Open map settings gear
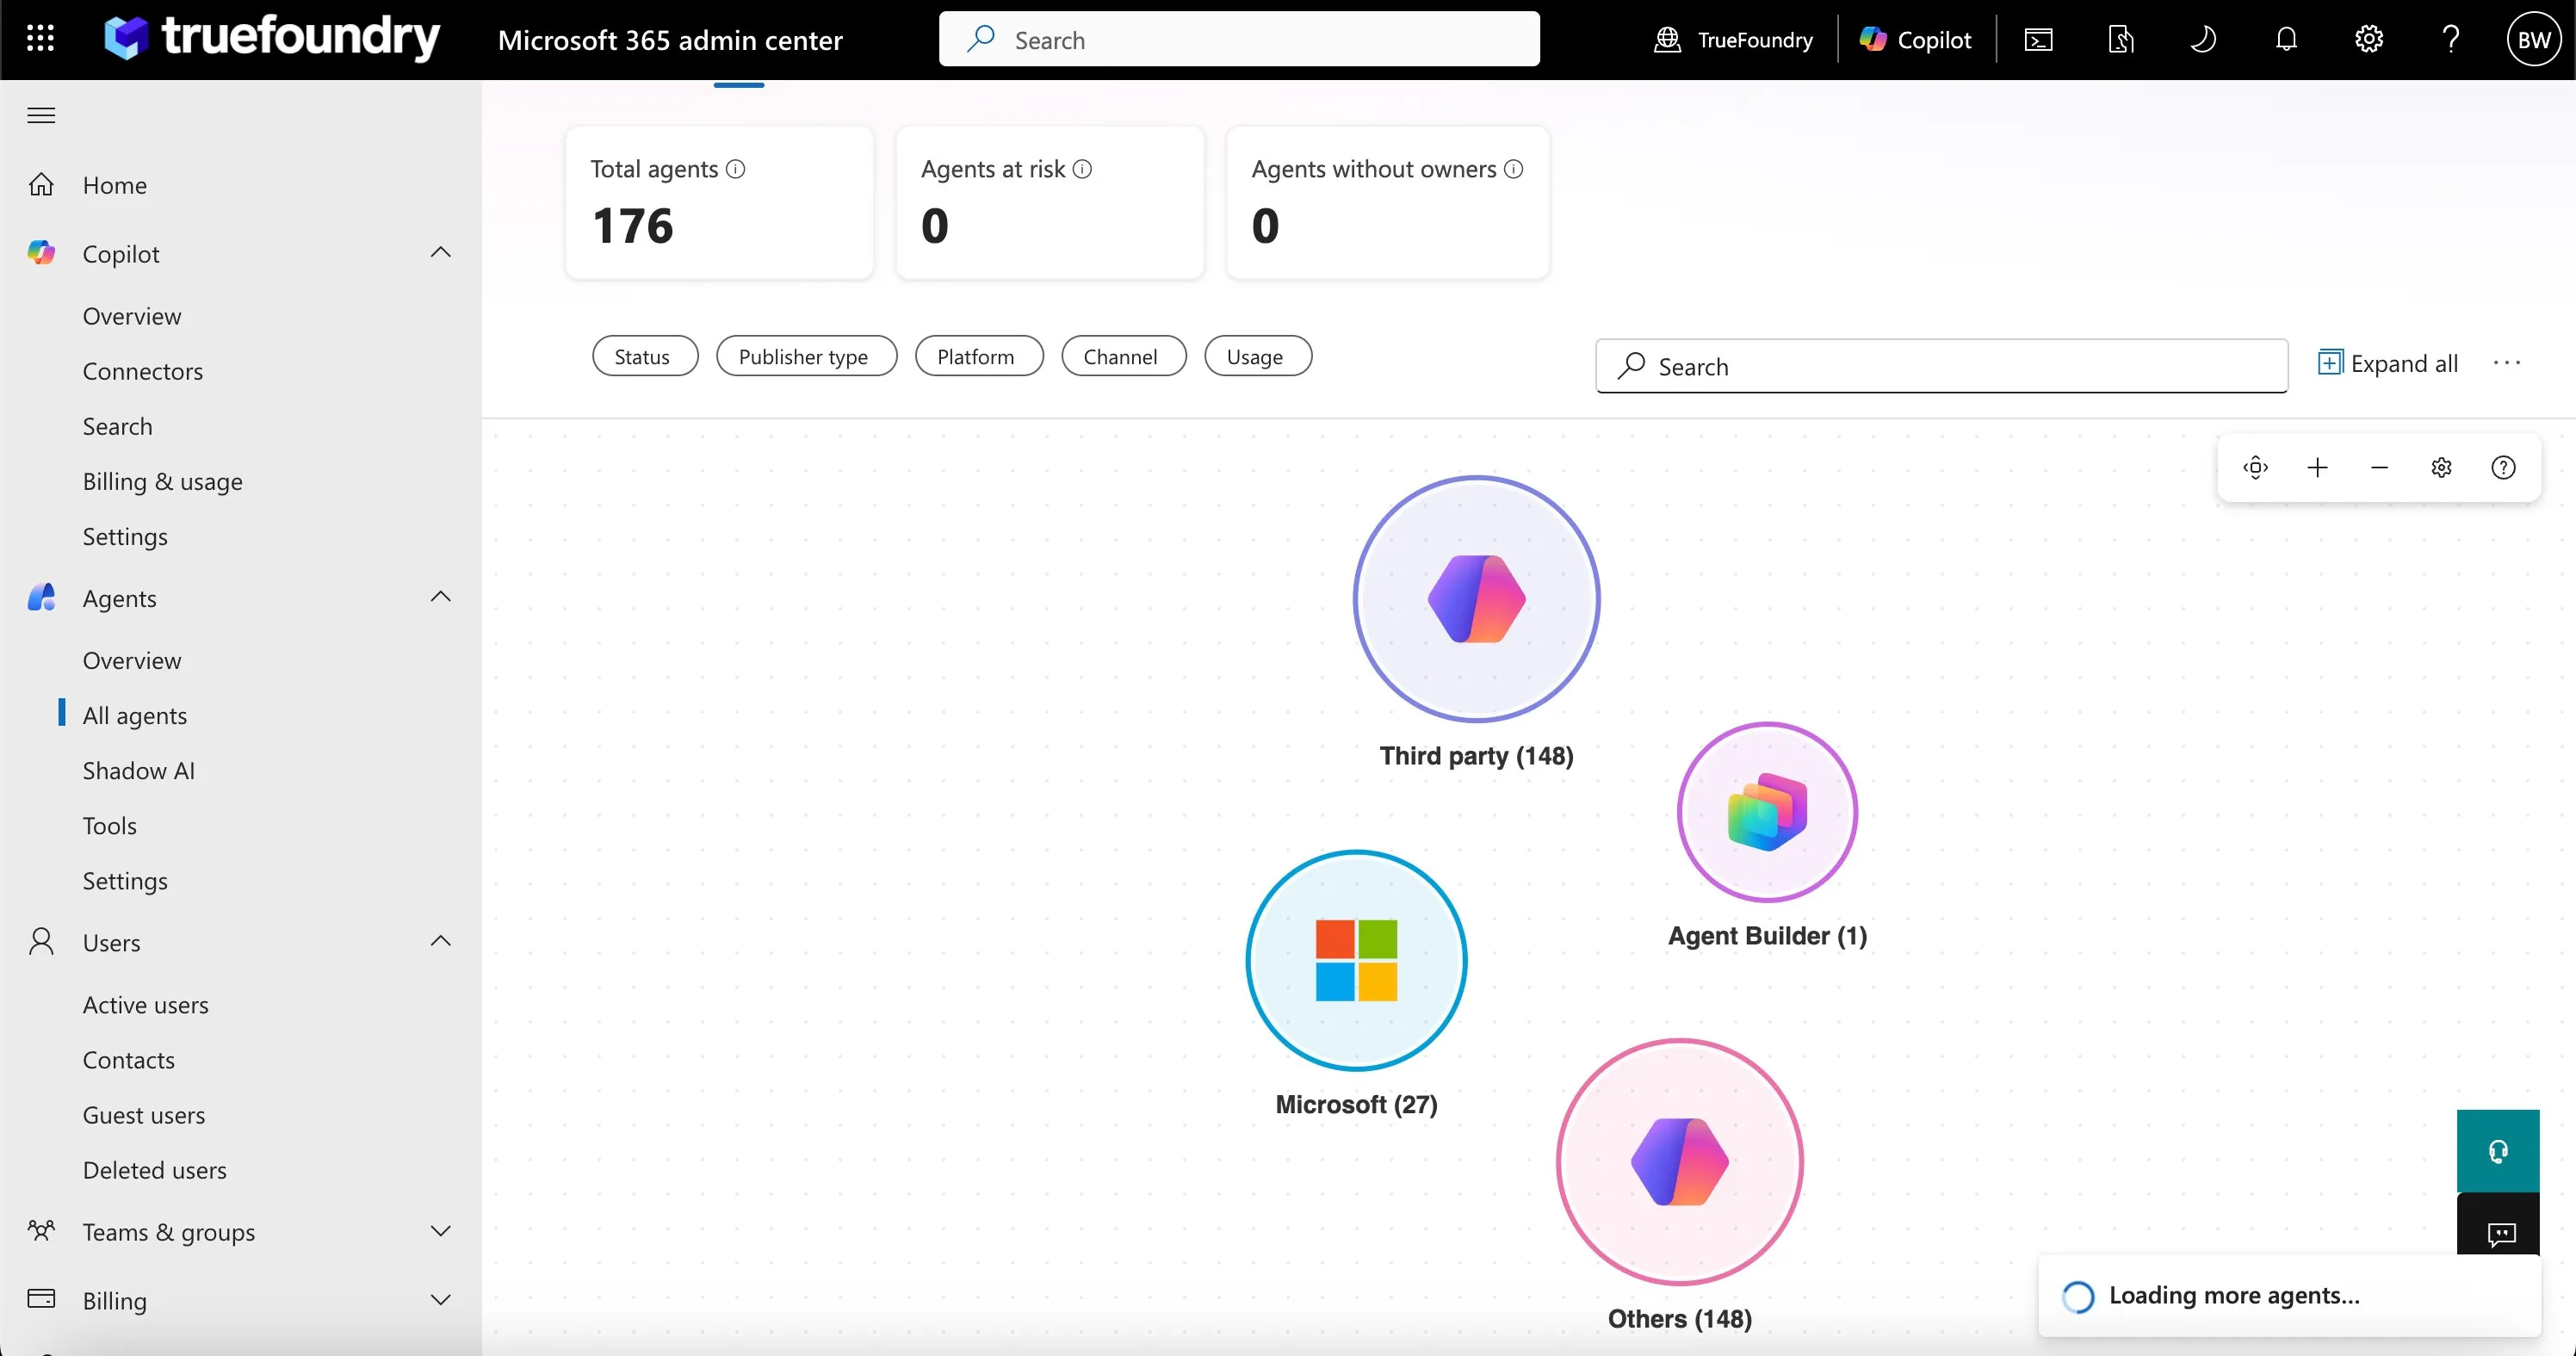This screenshot has height=1356, width=2576. pos(2441,467)
